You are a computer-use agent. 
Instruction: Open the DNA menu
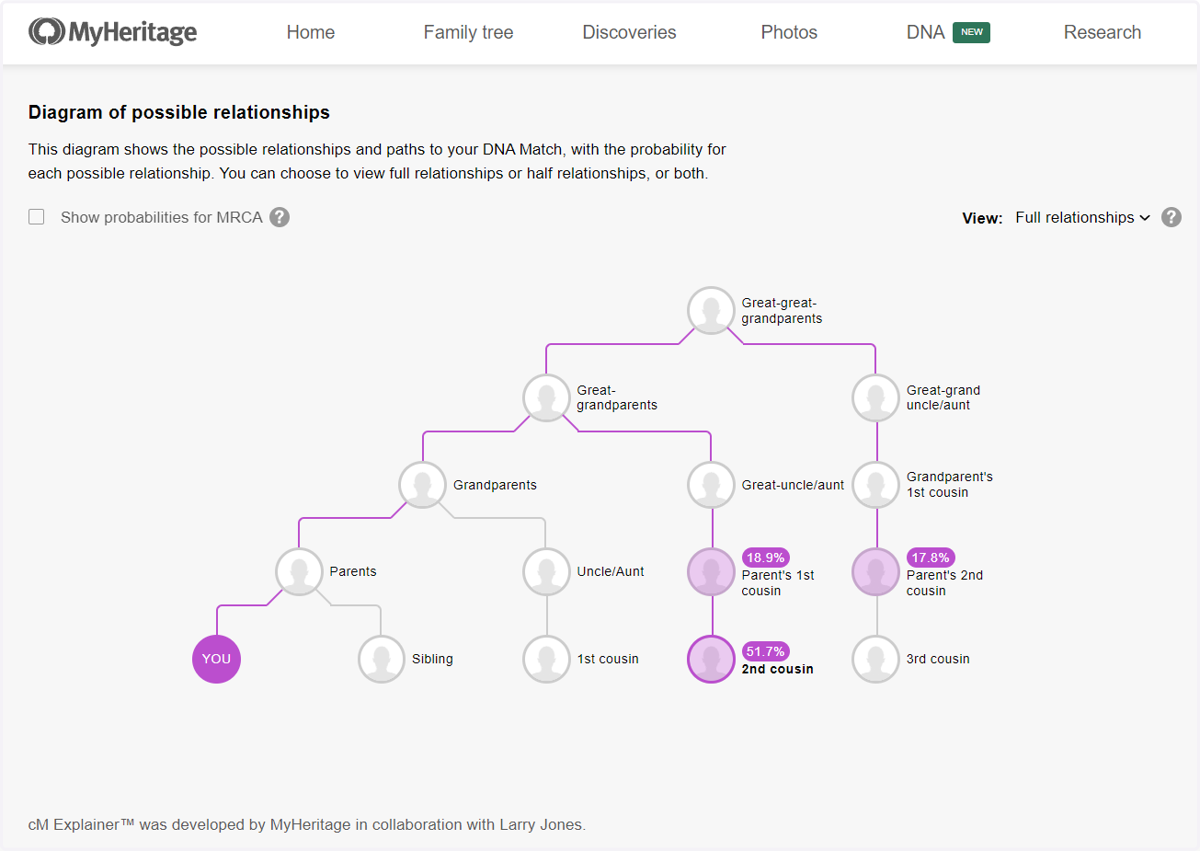tap(926, 32)
